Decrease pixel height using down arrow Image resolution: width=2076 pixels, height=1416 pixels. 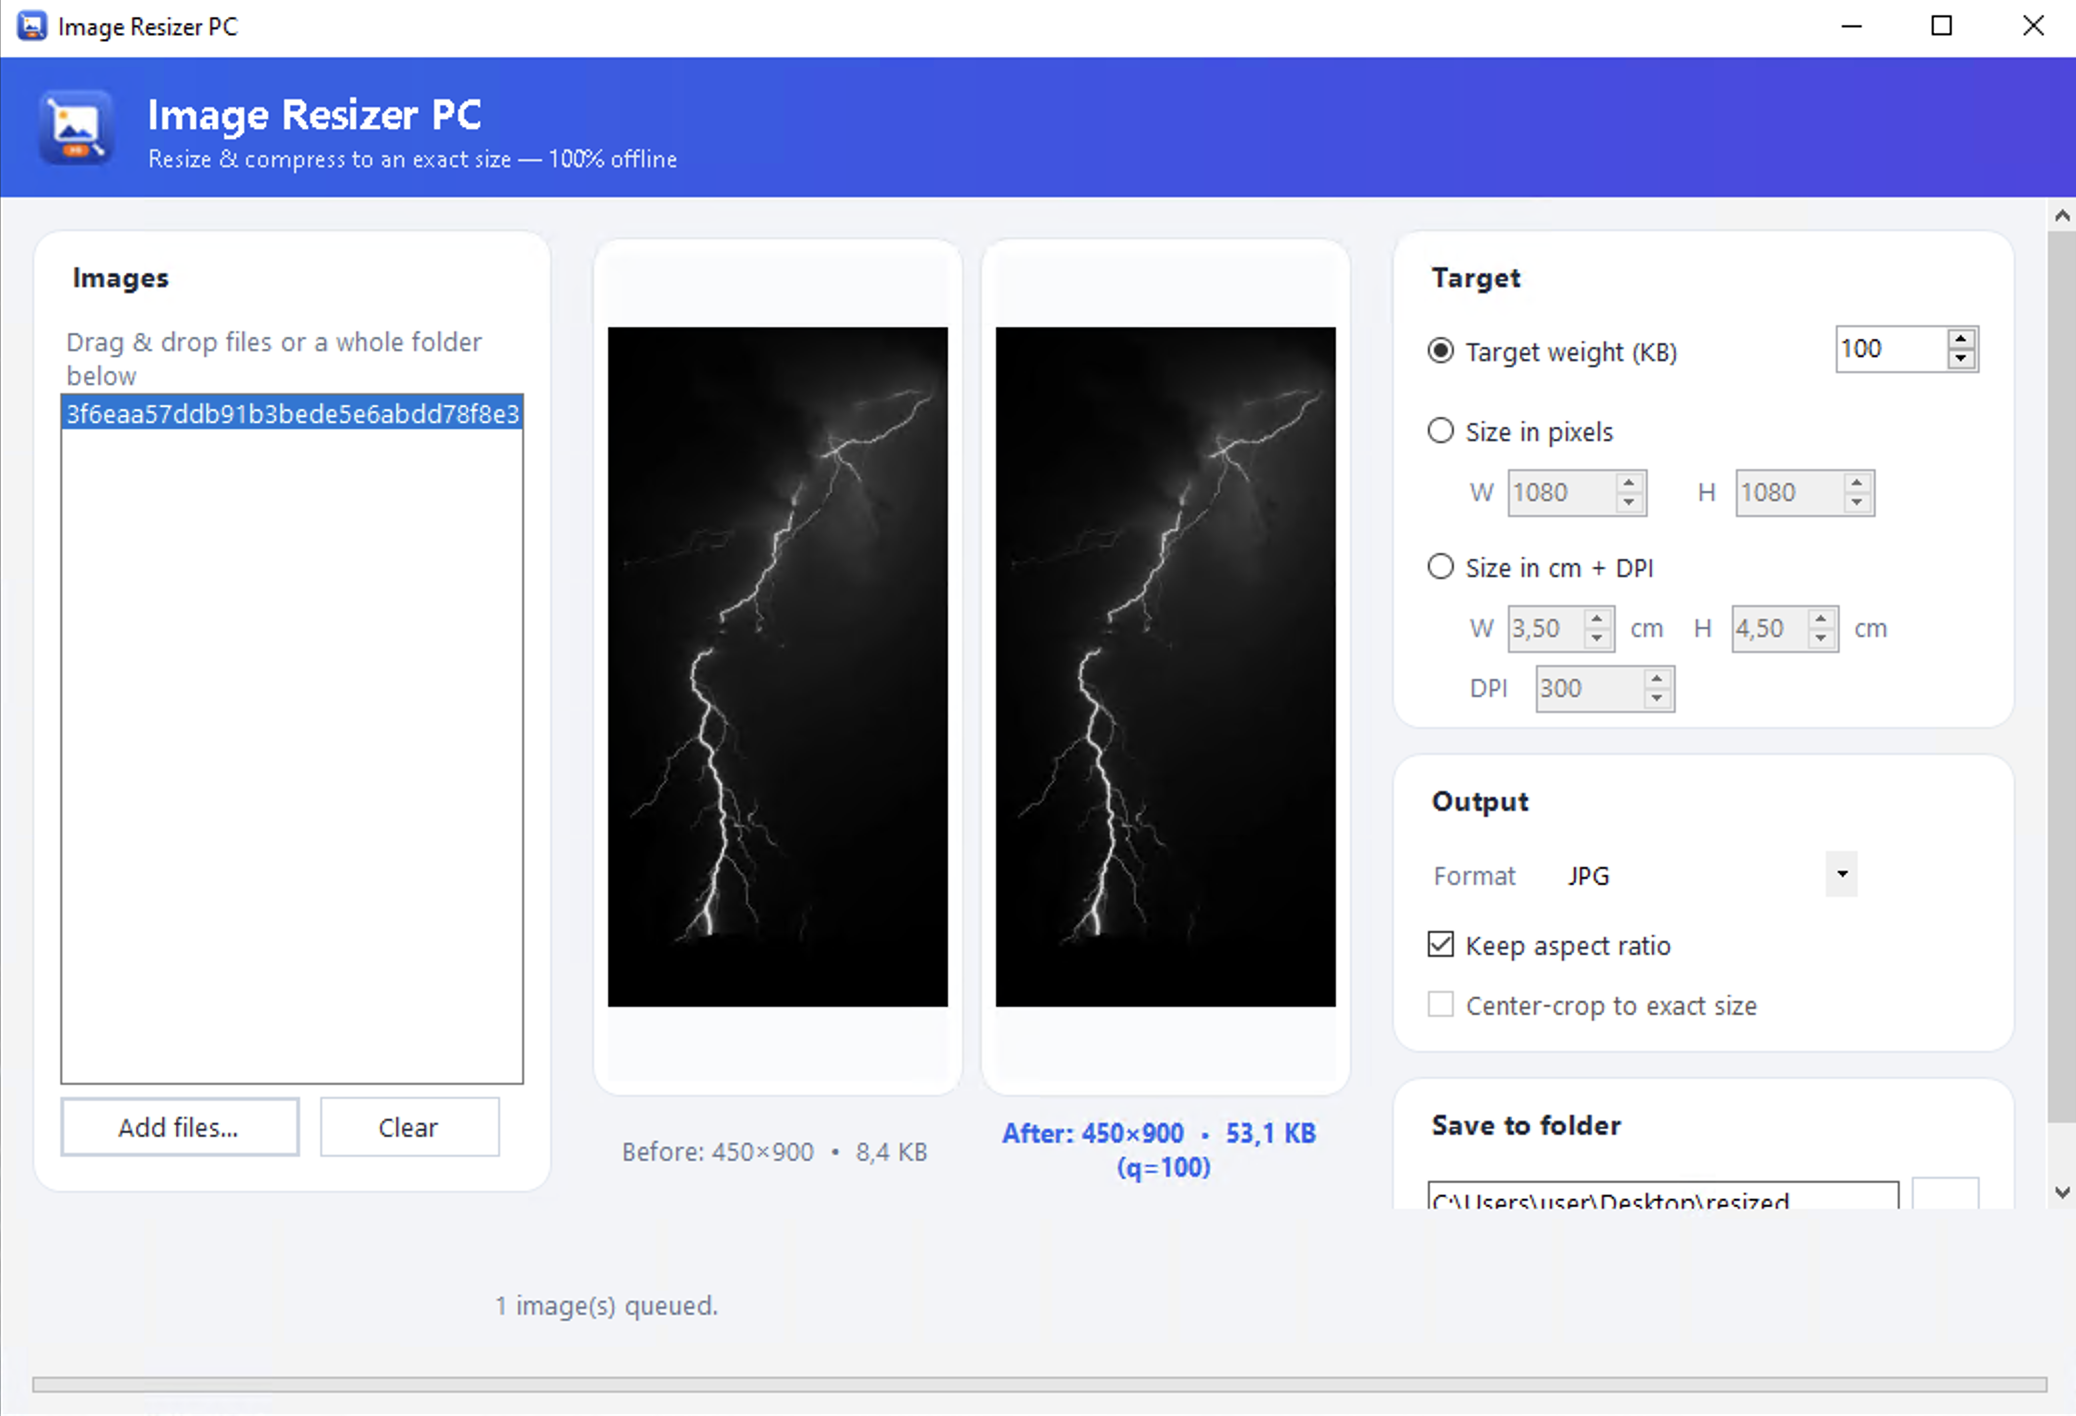click(1857, 503)
